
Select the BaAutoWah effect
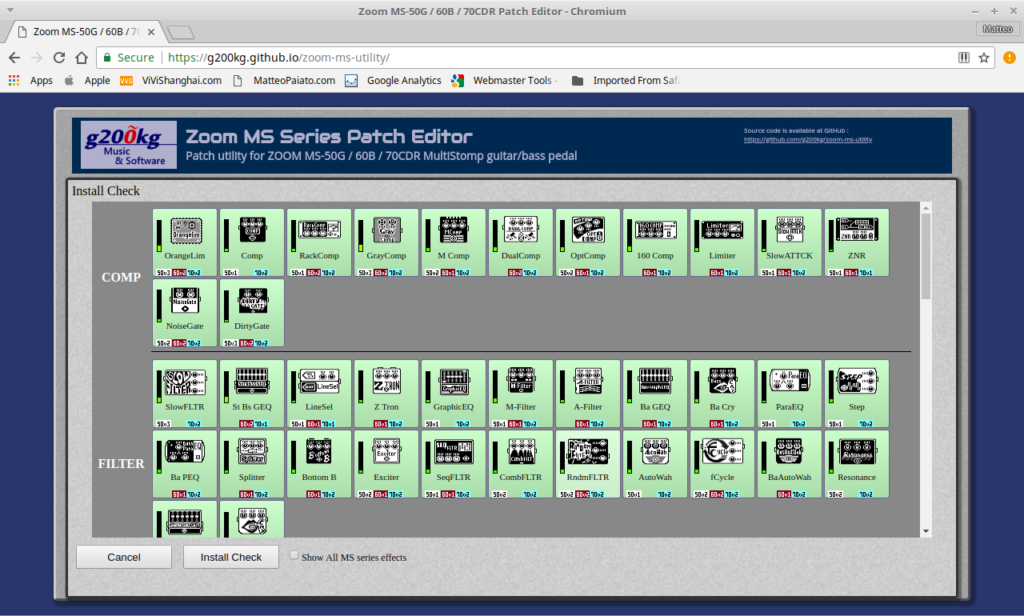(790, 464)
